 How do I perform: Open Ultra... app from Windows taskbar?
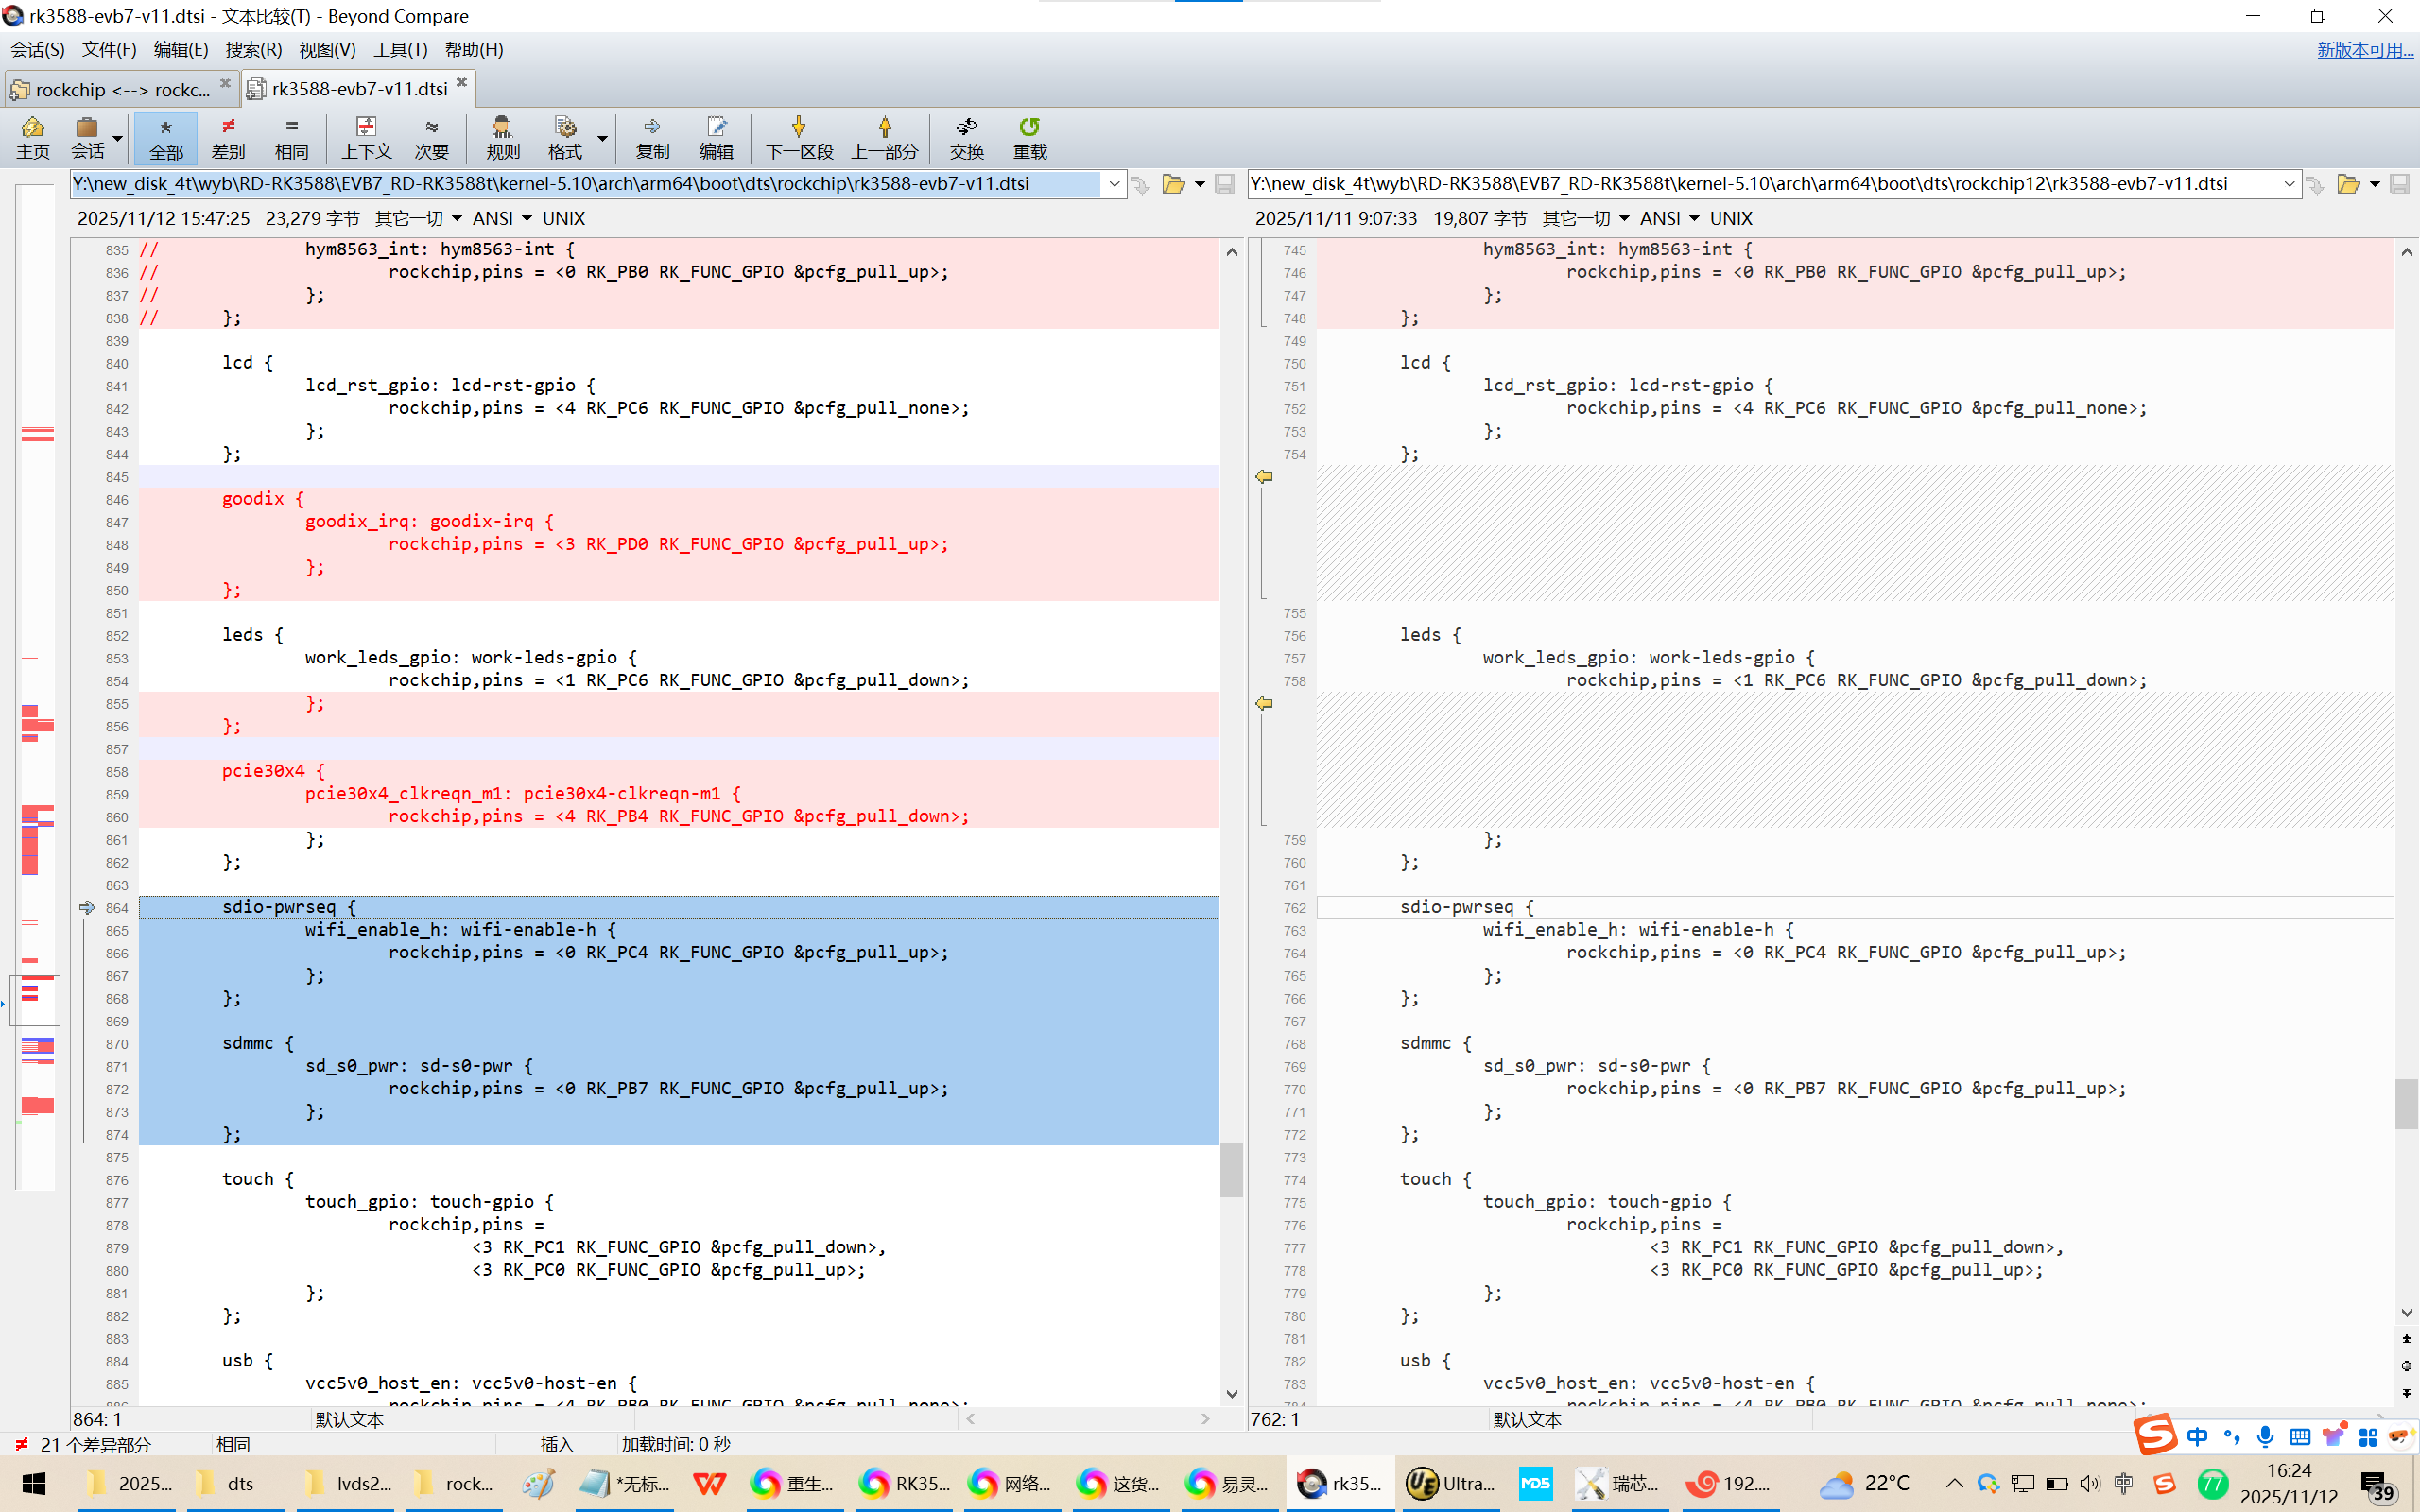pos(1450,1483)
